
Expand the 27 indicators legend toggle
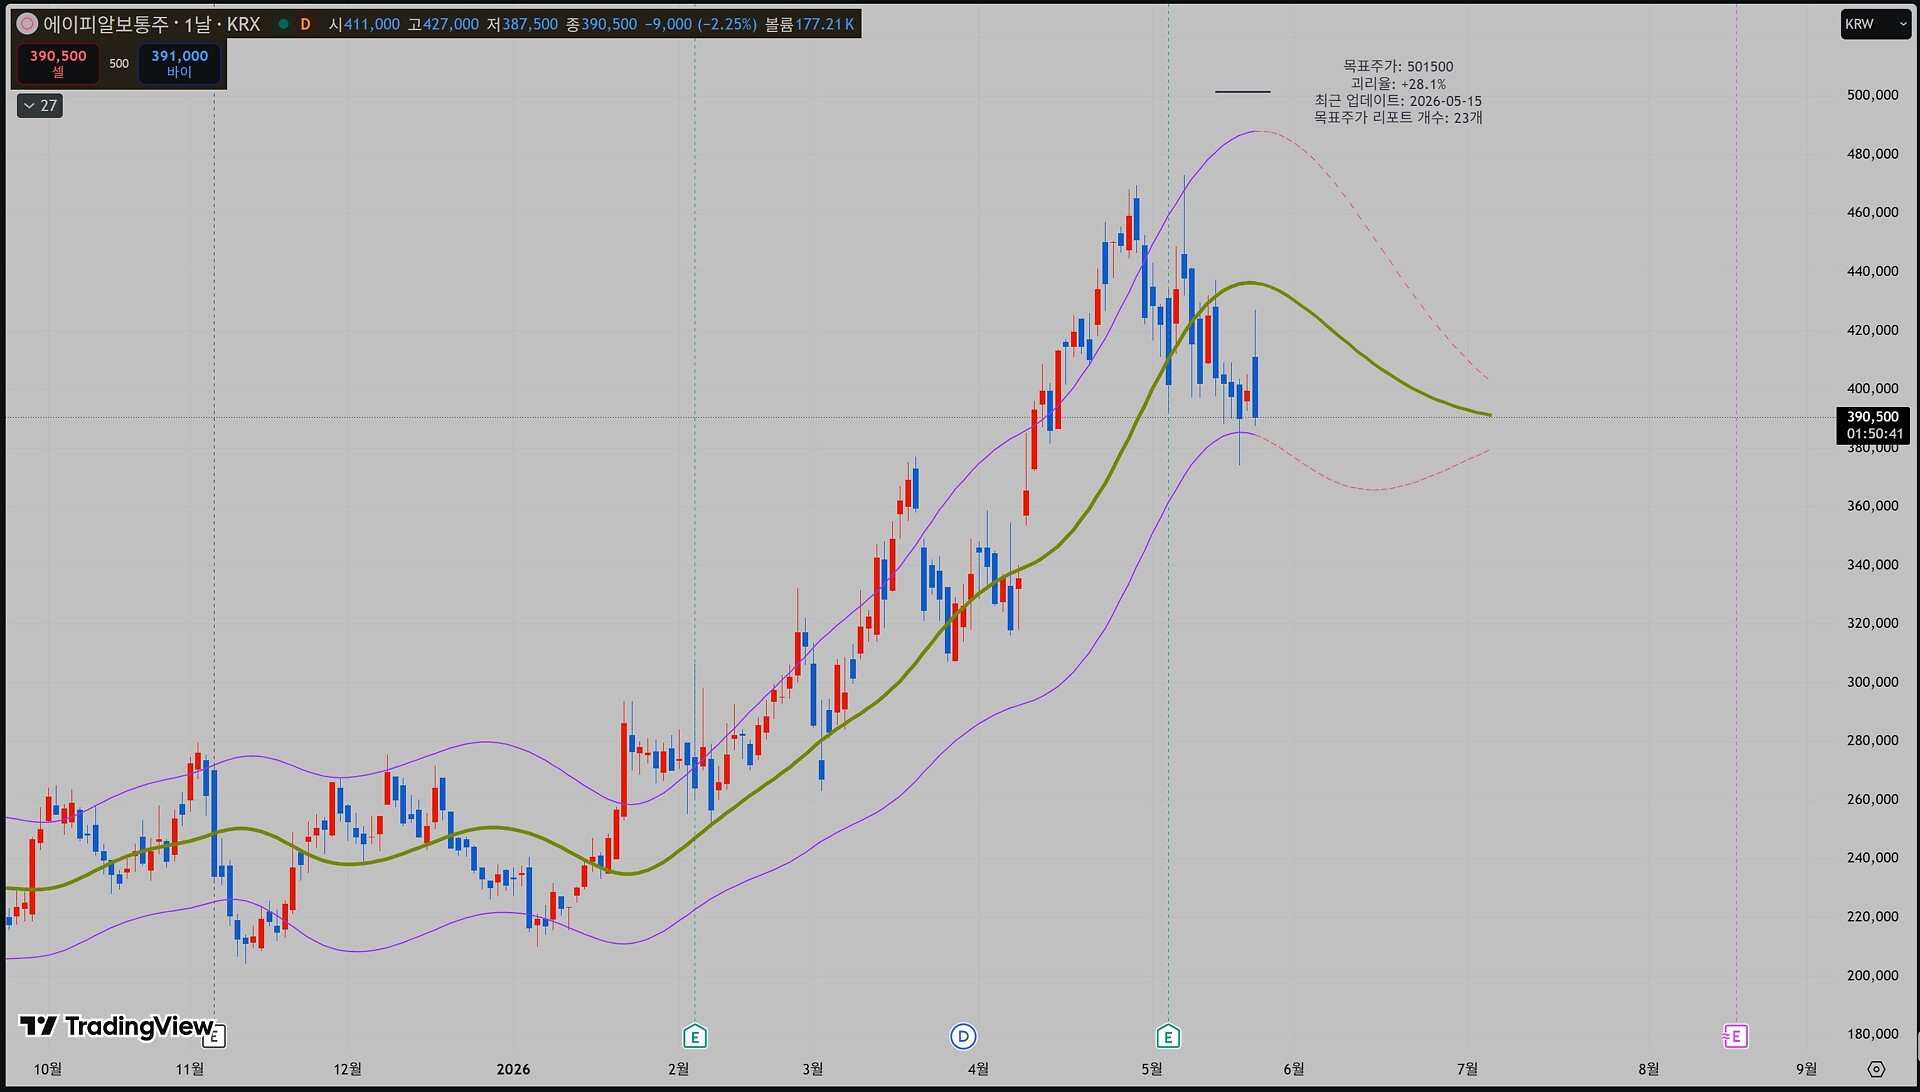(40, 105)
